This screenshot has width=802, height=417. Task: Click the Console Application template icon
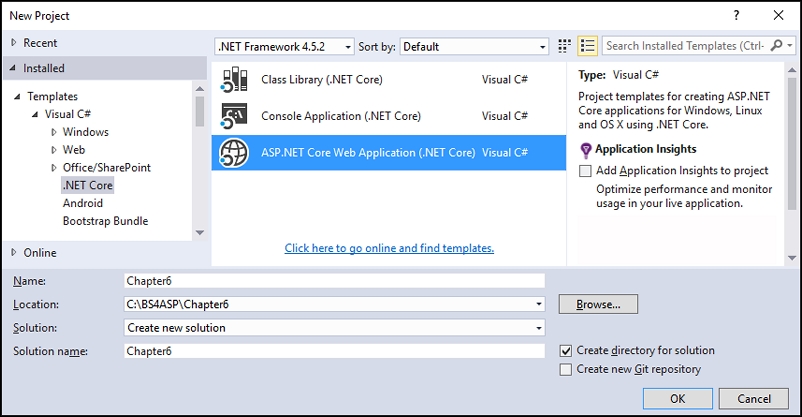pyautogui.click(x=234, y=116)
